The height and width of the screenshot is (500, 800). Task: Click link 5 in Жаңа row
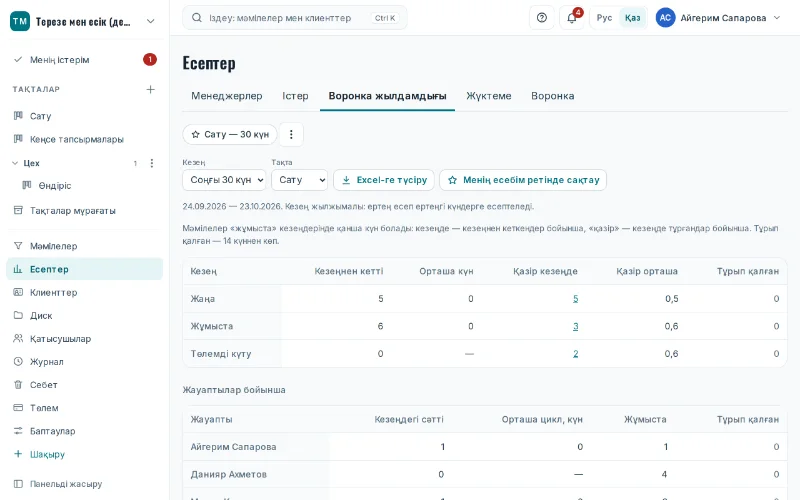[x=576, y=299]
